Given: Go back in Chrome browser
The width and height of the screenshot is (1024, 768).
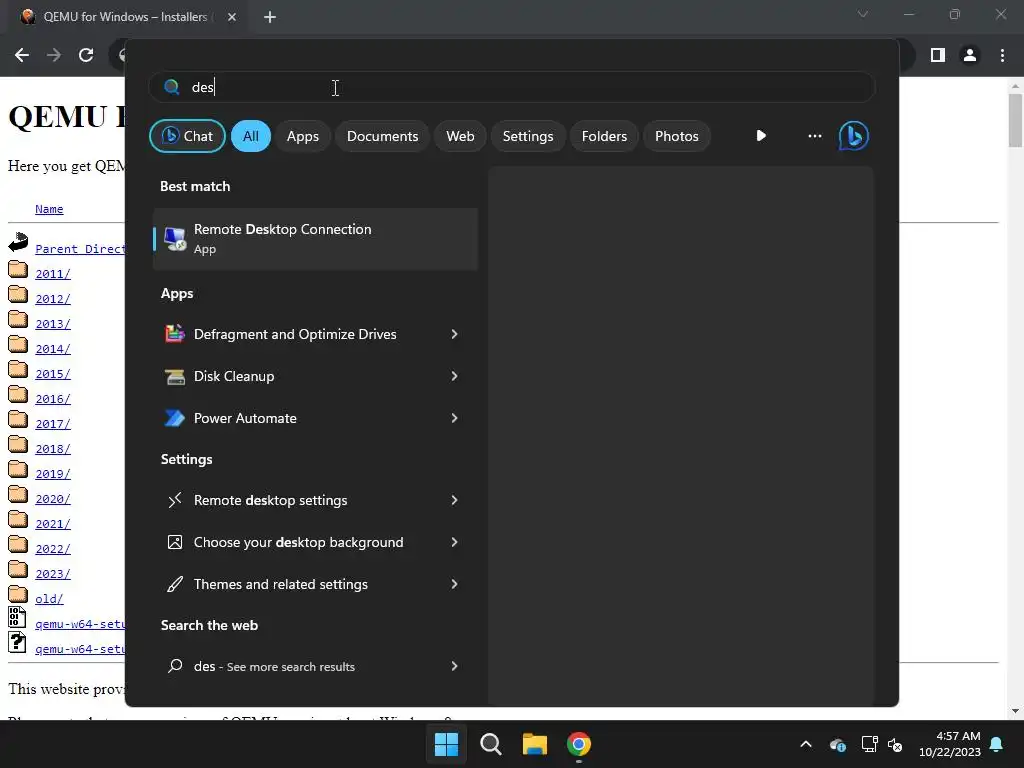Looking at the screenshot, I should (x=22, y=55).
